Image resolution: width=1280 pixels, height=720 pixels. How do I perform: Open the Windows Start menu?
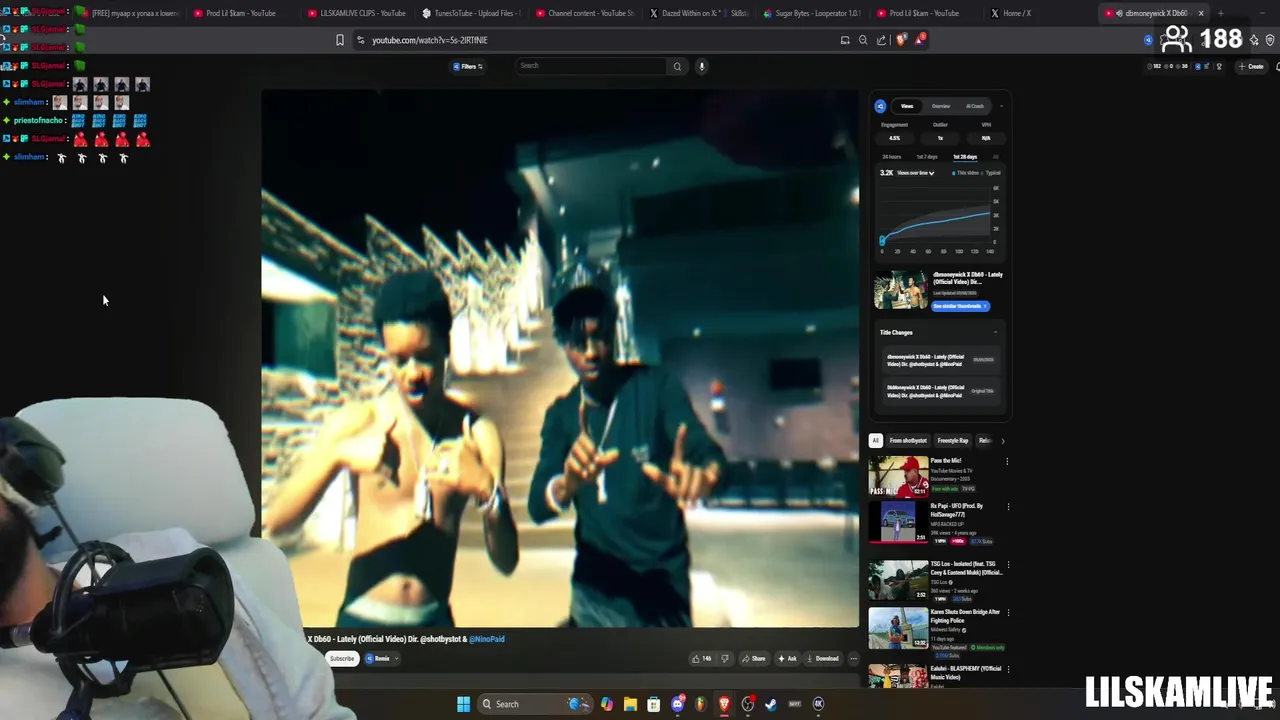coord(463,704)
